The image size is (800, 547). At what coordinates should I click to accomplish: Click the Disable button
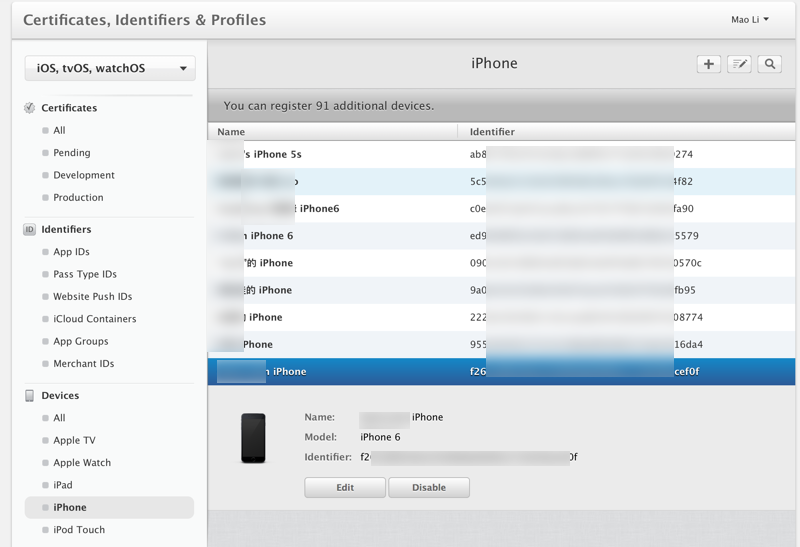pos(429,487)
